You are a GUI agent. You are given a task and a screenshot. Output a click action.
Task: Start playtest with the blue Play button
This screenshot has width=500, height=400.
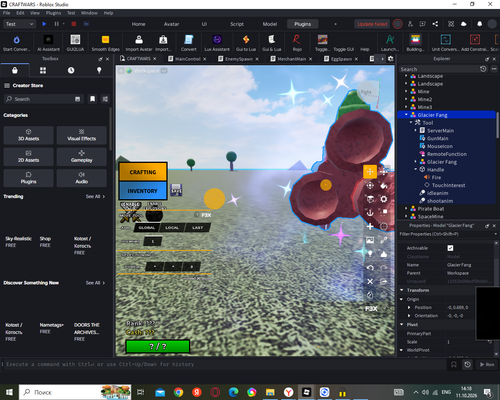pyautogui.click(x=44, y=24)
